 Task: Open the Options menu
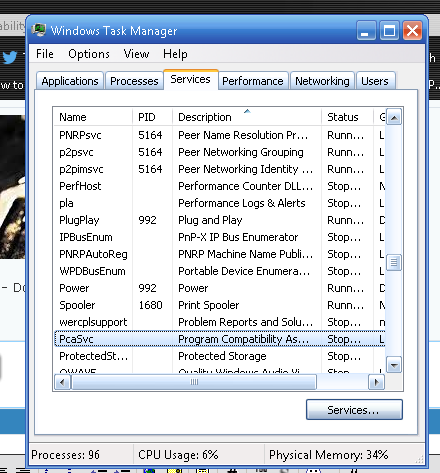click(x=89, y=54)
